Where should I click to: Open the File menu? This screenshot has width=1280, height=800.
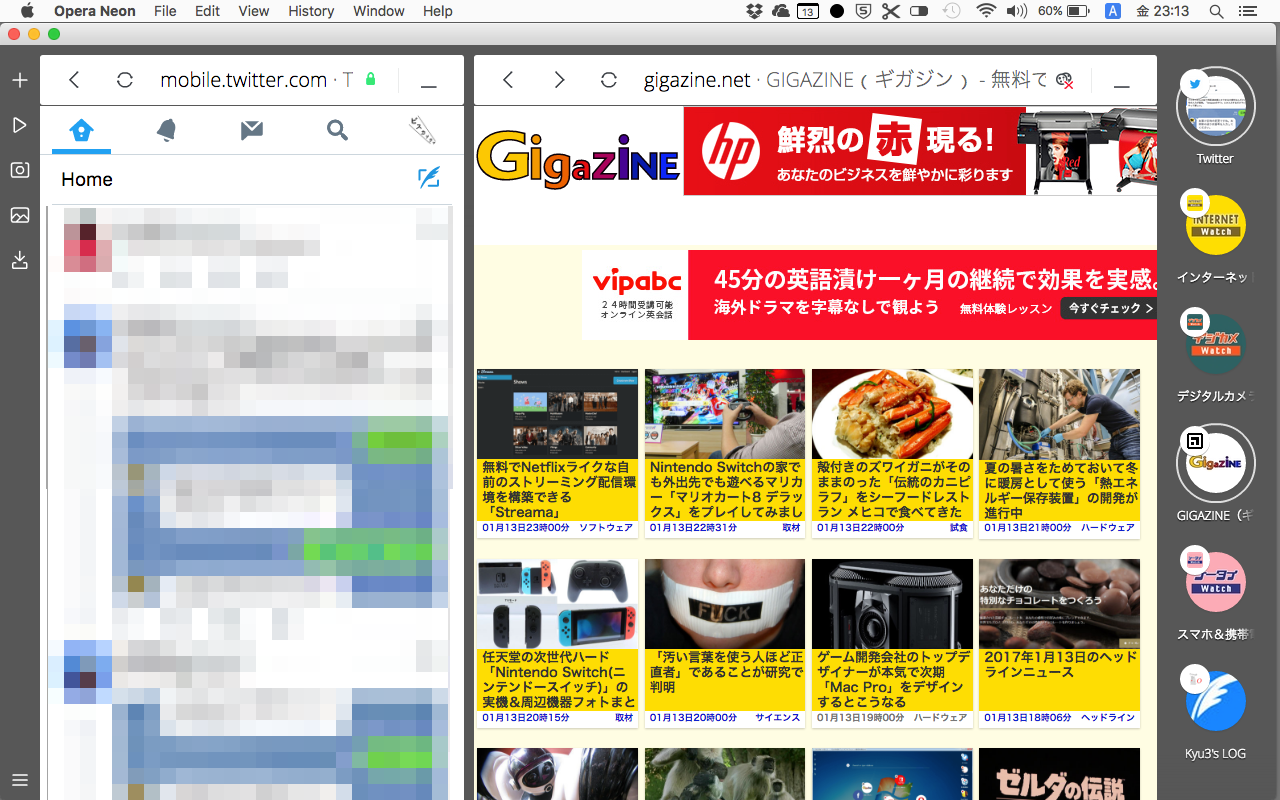tap(165, 11)
